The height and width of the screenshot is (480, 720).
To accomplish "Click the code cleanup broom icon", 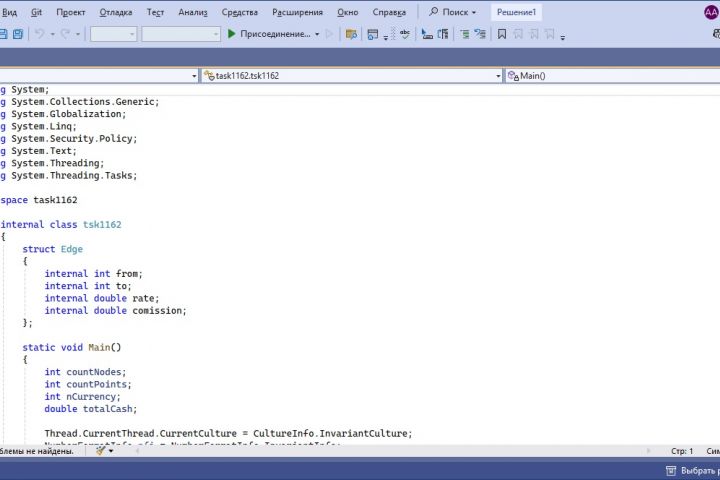I will coord(101,451).
